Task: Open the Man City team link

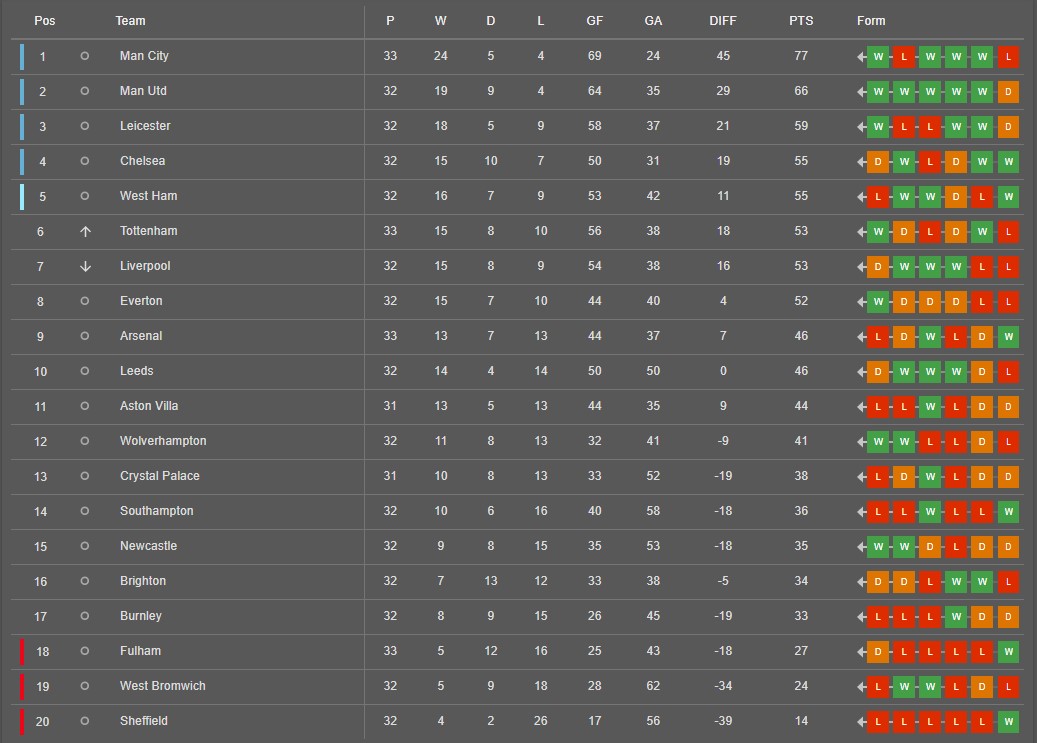Action: point(144,56)
